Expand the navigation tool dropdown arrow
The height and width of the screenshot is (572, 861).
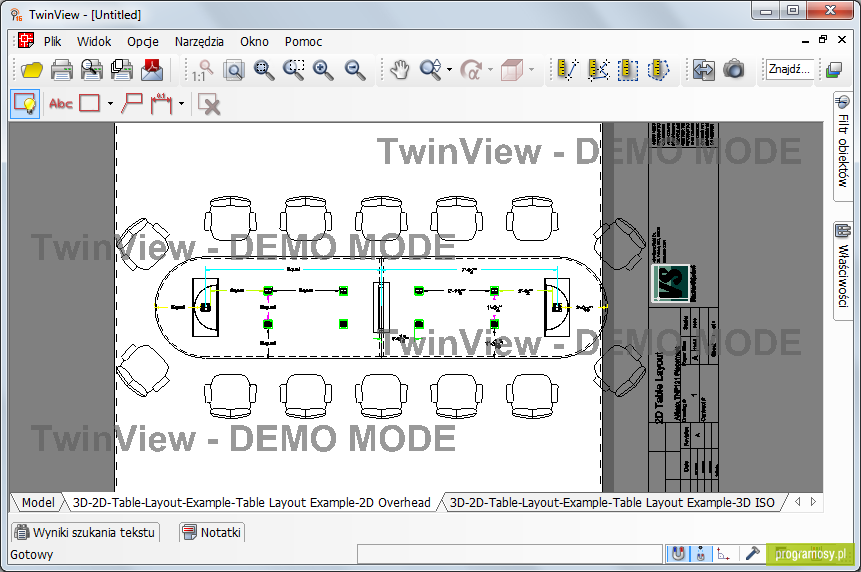tap(449, 70)
